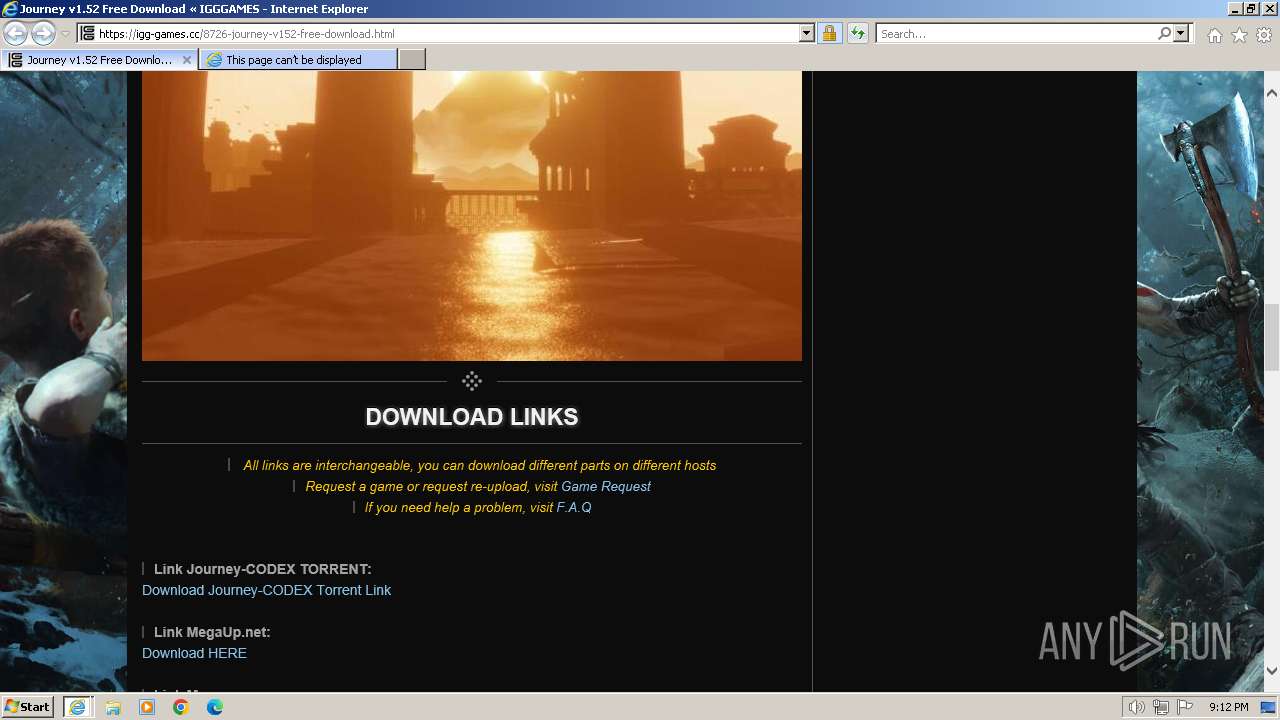Viewport: 1280px width, 720px height.
Task: Expand the address bar autocomplete dropdown
Action: pos(807,33)
